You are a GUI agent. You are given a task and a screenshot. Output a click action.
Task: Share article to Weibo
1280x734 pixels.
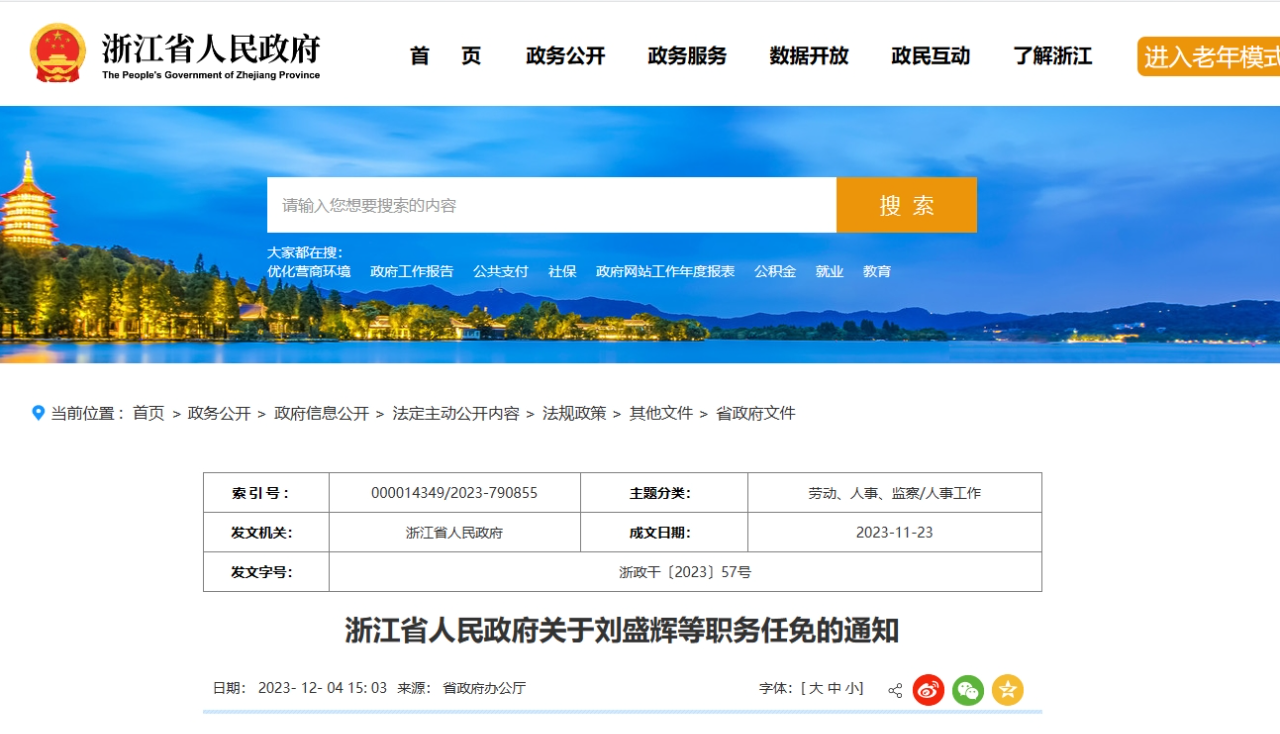[928, 690]
